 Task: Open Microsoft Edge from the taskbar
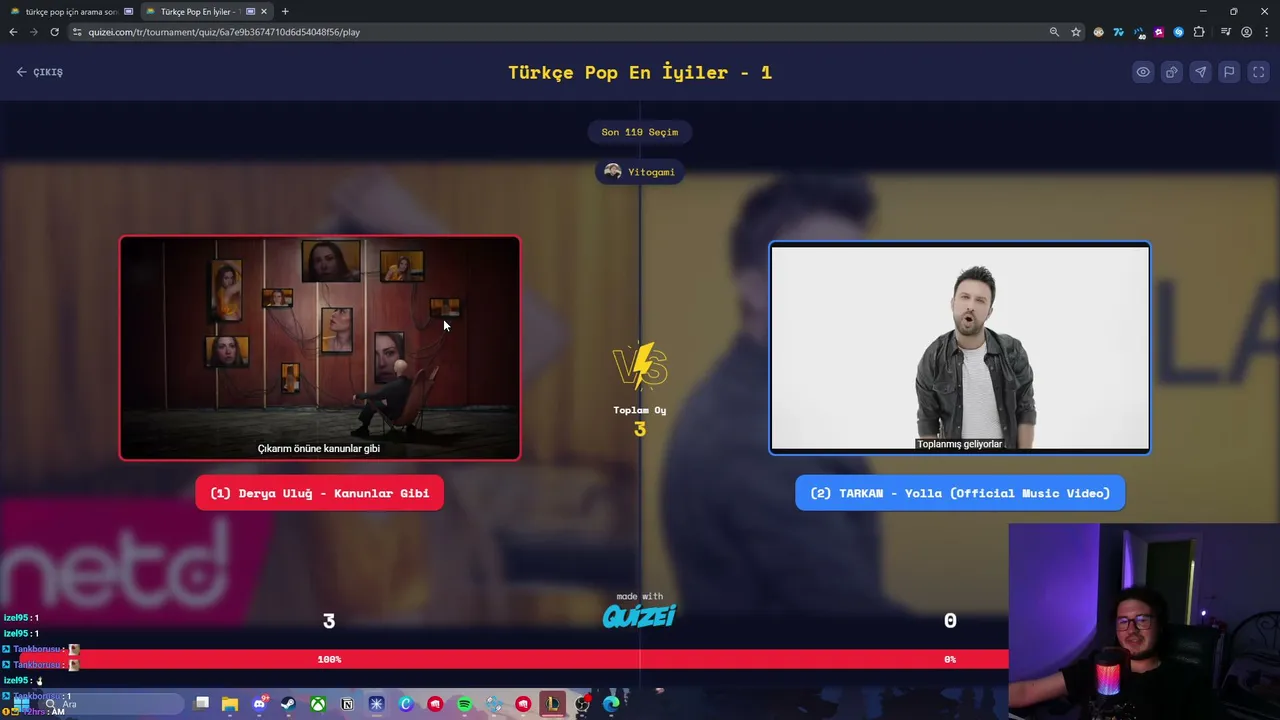tap(611, 704)
